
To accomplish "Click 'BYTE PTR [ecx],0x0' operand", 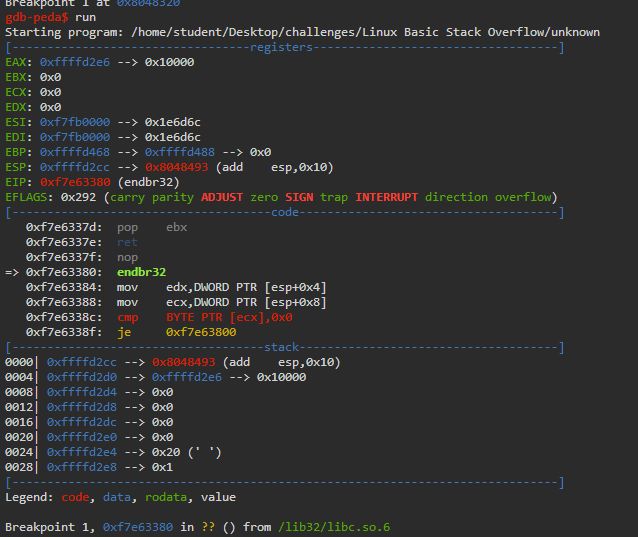I will [229, 317].
